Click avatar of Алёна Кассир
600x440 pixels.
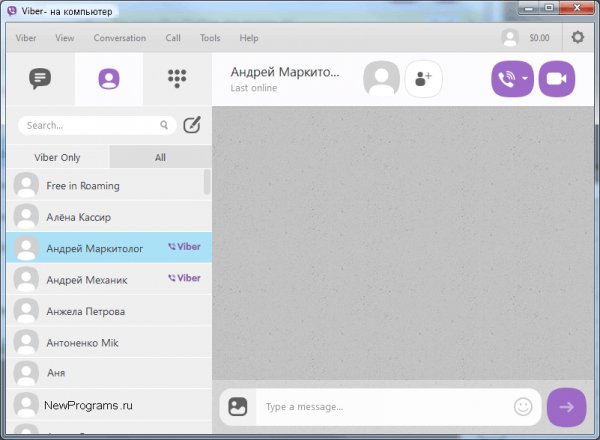tap(26, 216)
